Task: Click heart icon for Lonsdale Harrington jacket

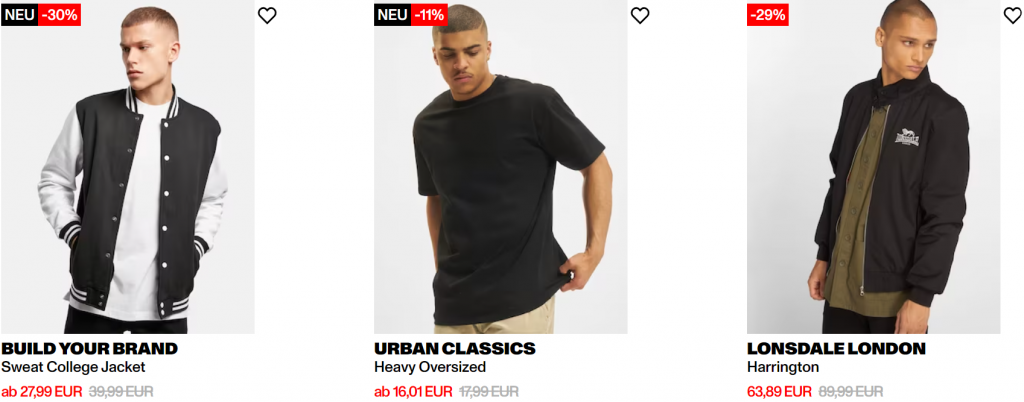Action: tap(1013, 15)
